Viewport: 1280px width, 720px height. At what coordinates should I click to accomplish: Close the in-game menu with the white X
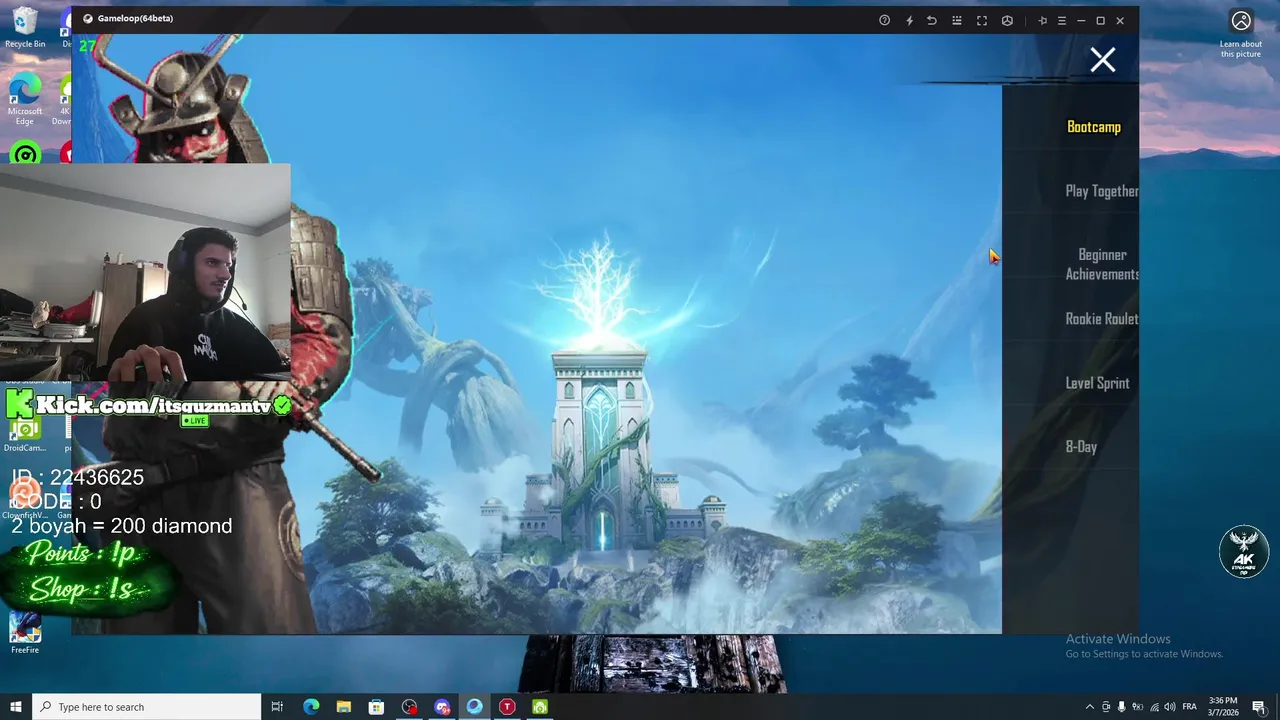1102,61
